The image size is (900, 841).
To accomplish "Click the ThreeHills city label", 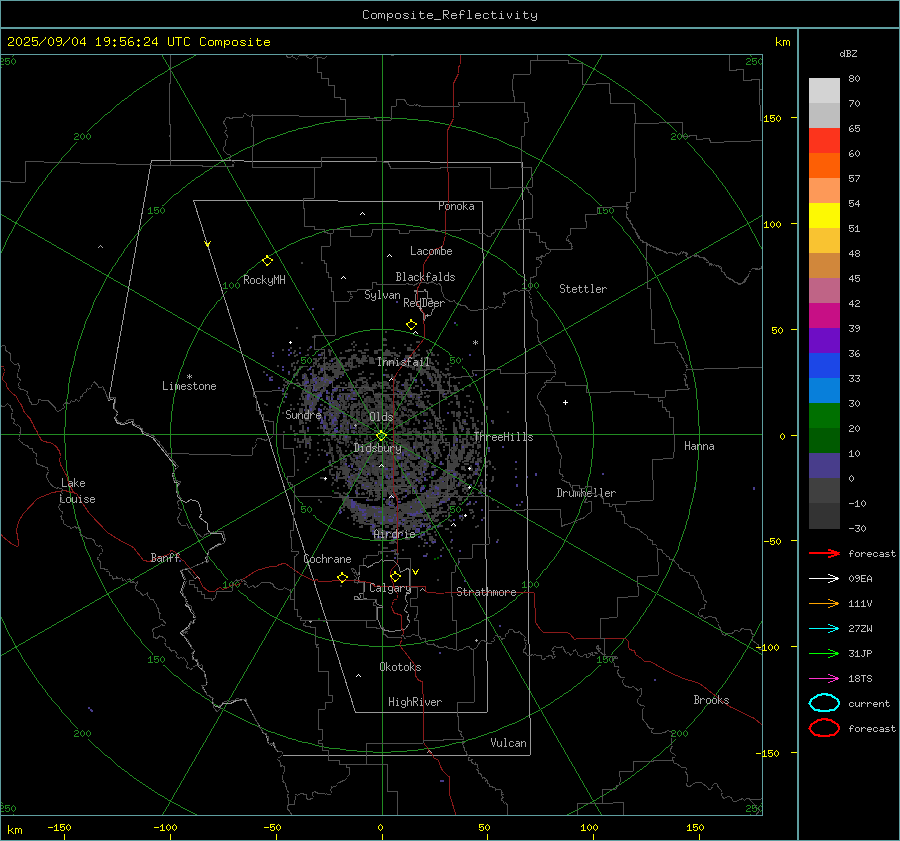I will pyautogui.click(x=503, y=437).
